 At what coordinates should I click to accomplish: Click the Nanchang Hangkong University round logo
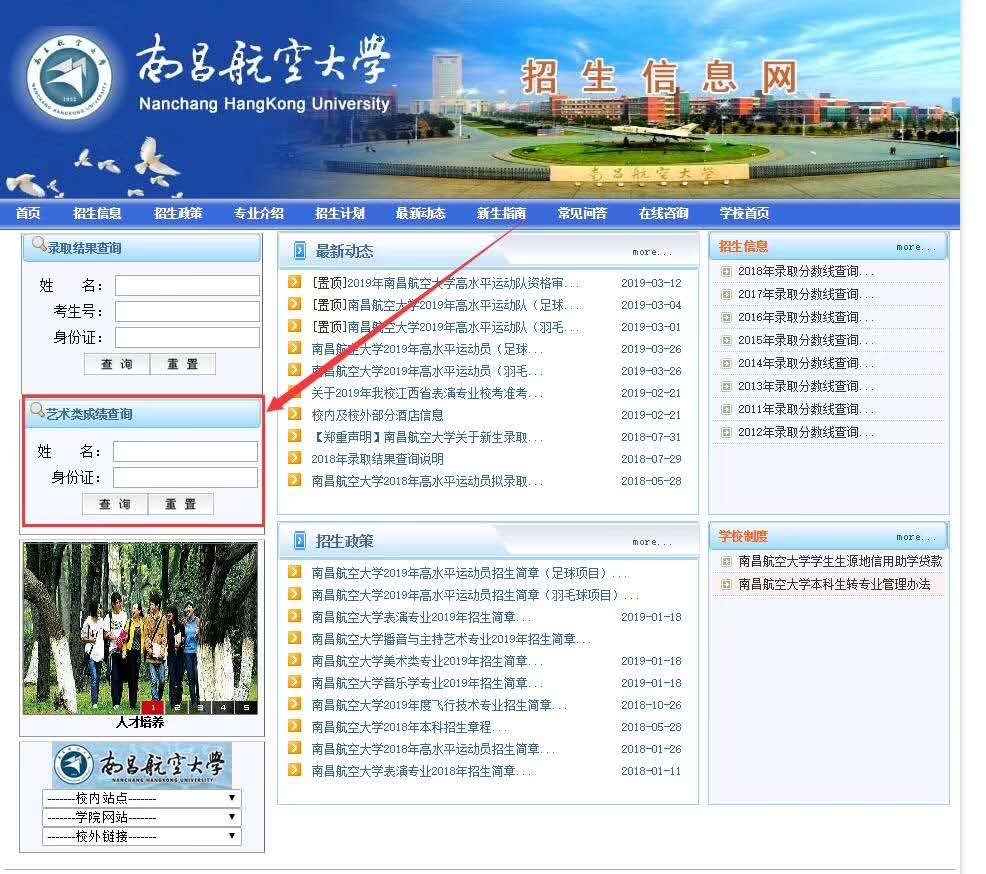(69, 77)
